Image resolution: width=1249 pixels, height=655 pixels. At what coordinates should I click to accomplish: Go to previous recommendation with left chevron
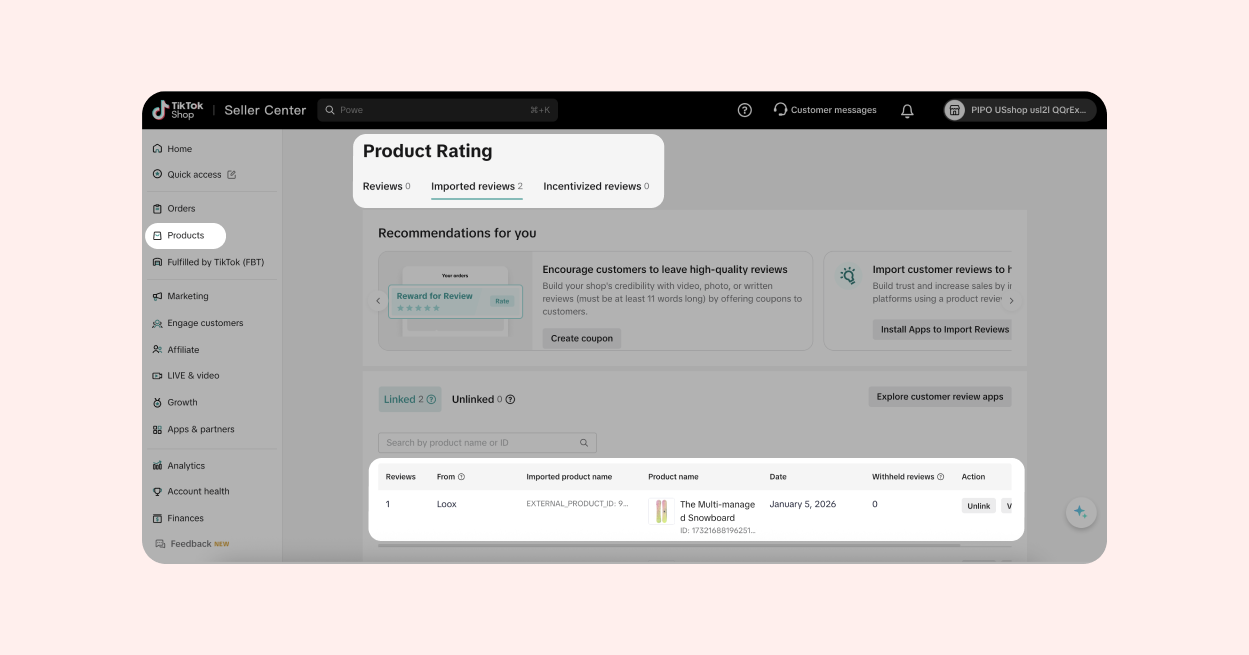(x=378, y=301)
